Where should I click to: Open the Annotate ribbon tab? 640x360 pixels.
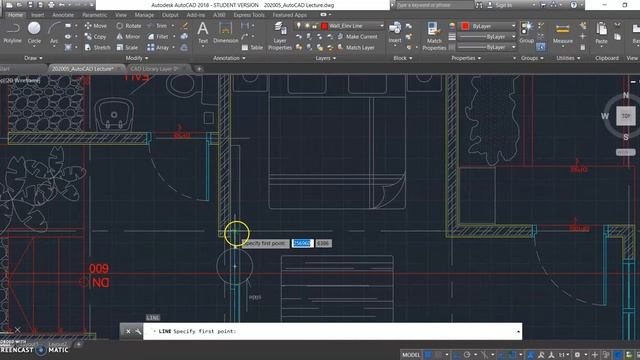pyautogui.click(x=63, y=15)
